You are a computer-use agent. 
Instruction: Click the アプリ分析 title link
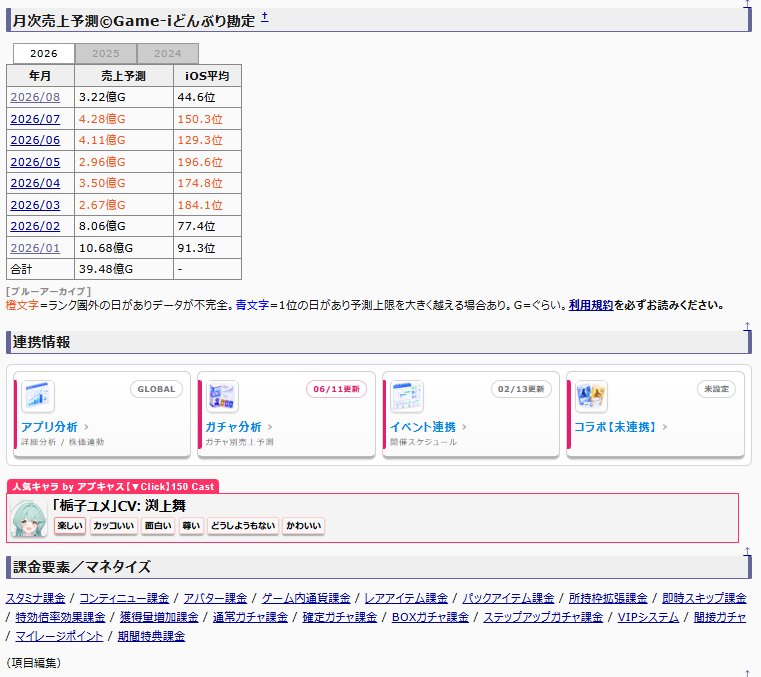[49, 427]
